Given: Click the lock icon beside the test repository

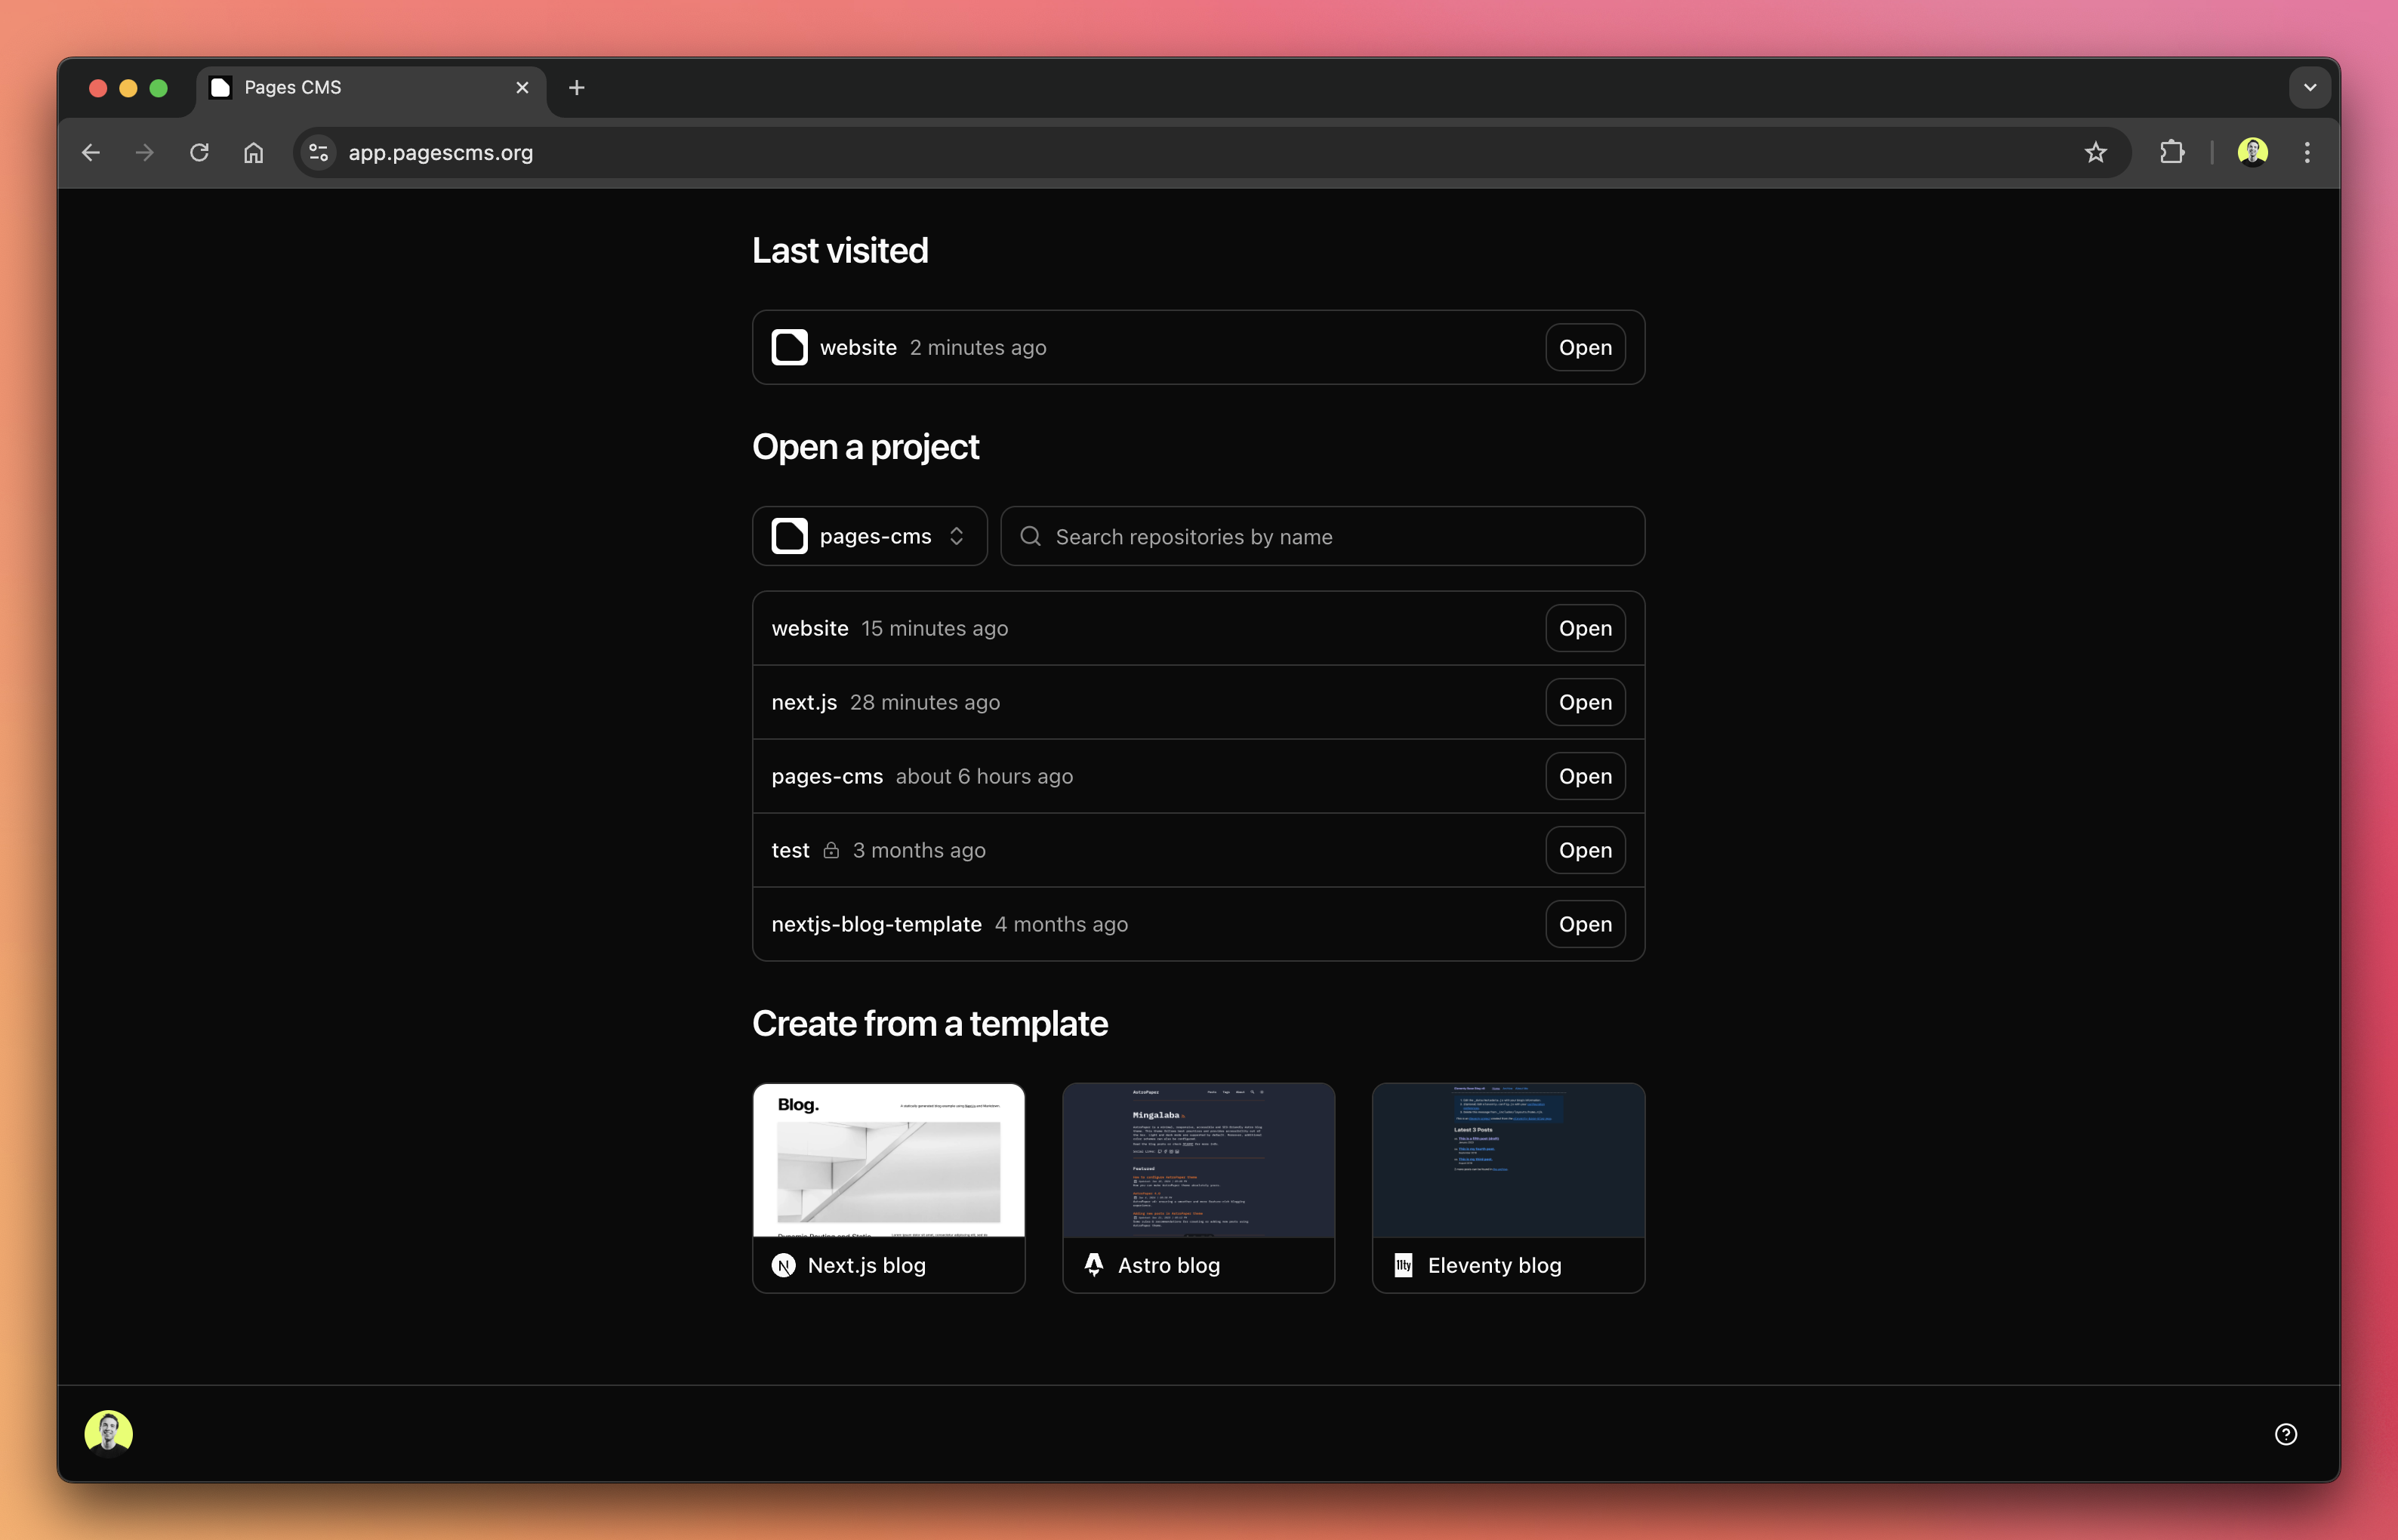Looking at the screenshot, I should pos(831,850).
